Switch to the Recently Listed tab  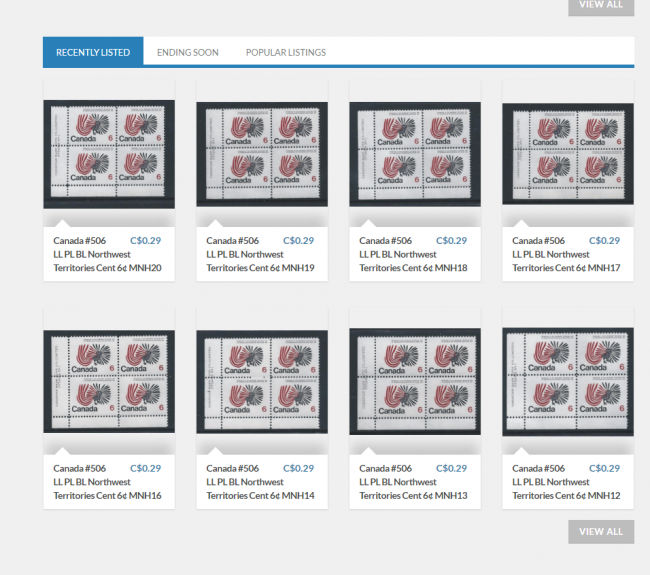[x=93, y=52]
